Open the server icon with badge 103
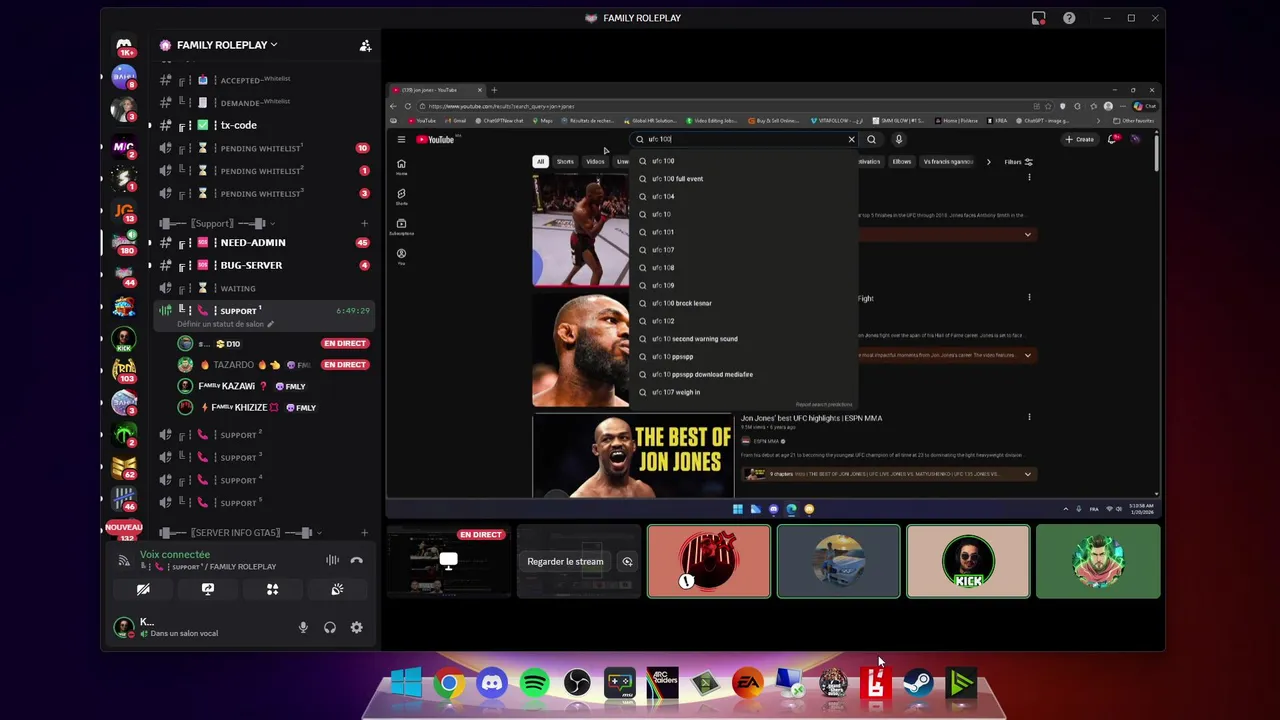The width and height of the screenshot is (1280, 720). (124, 371)
